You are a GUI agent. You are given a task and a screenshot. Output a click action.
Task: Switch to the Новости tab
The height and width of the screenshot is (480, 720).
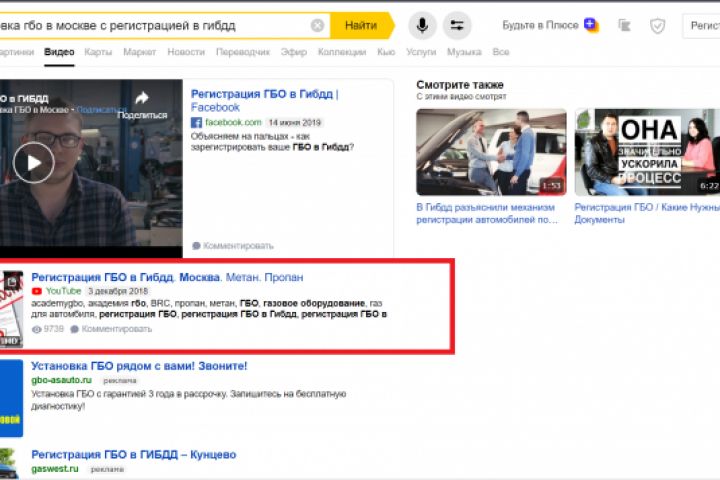[x=186, y=52]
